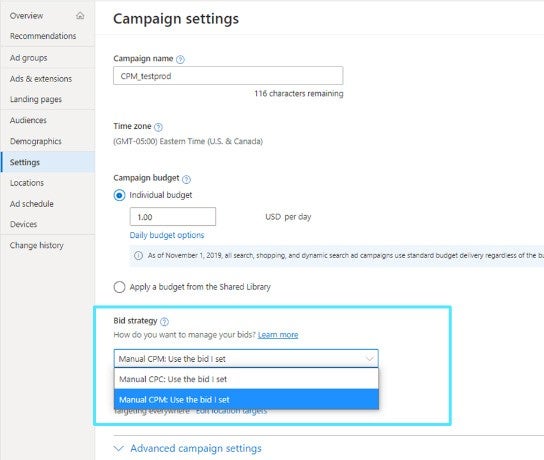This screenshot has height=460, width=544.
Task: Open Devices section
Action: coord(23,224)
